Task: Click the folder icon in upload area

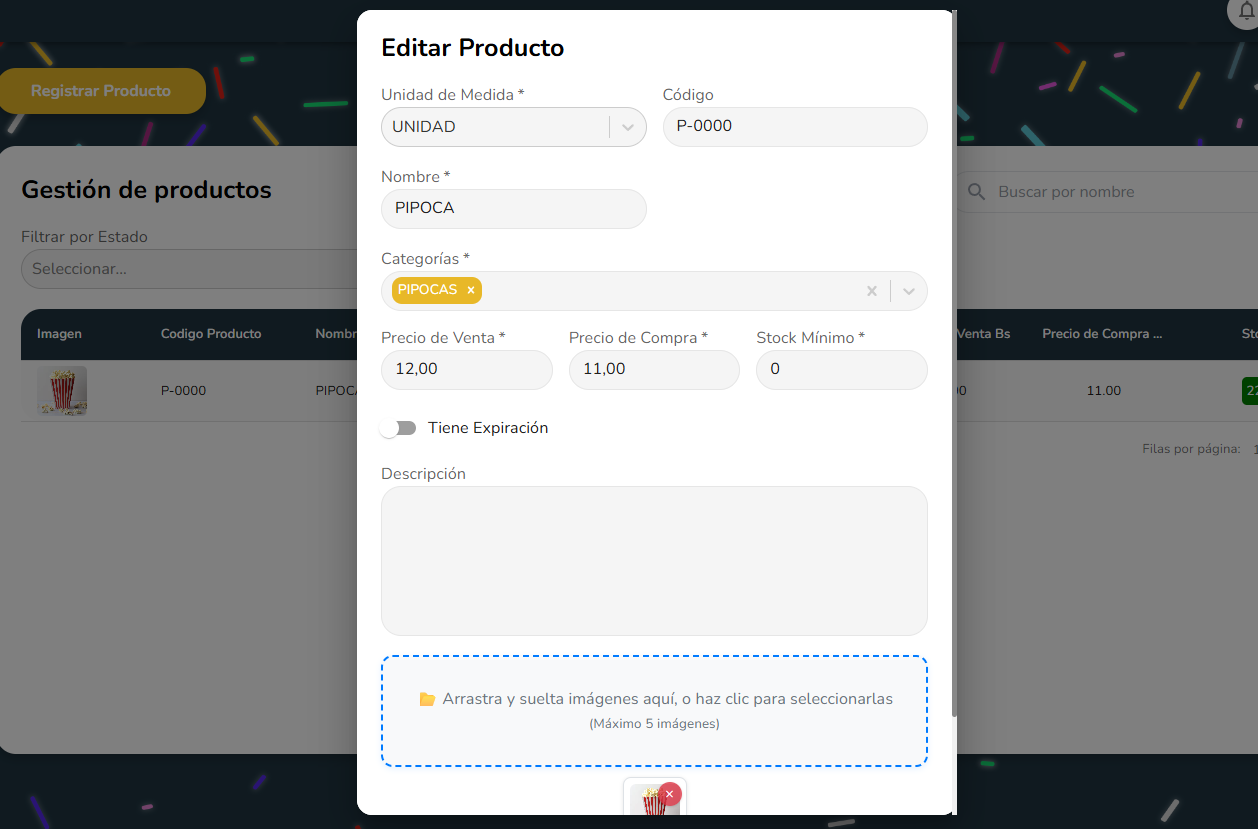Action: (427, 699)
